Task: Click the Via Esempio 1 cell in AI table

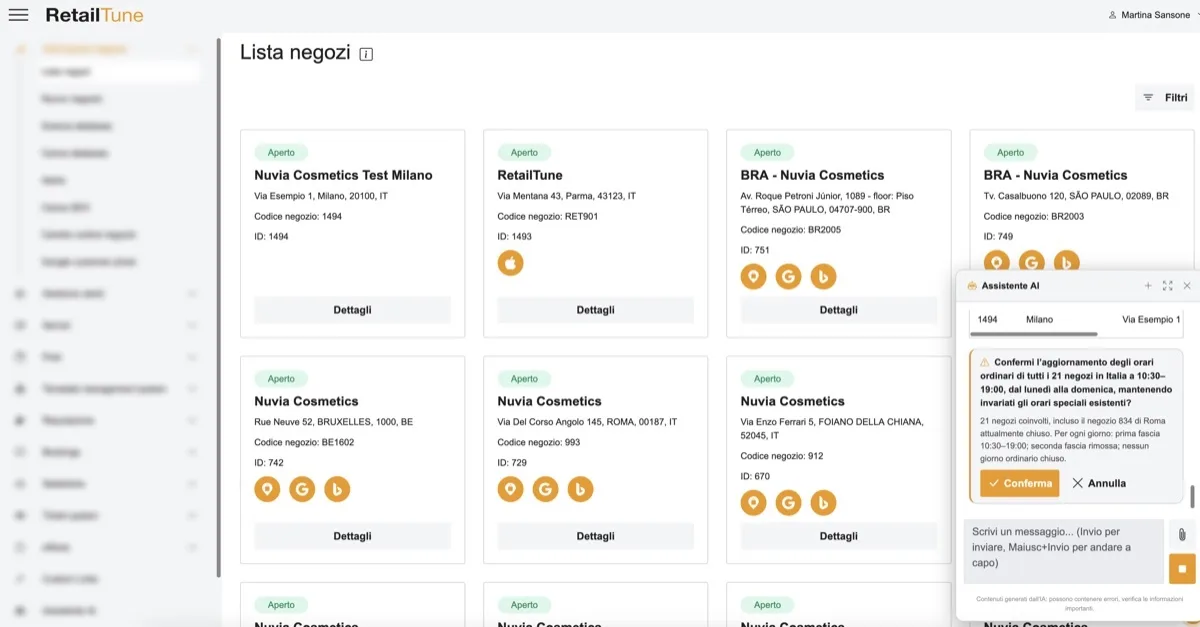Action: click(1151, 319)
